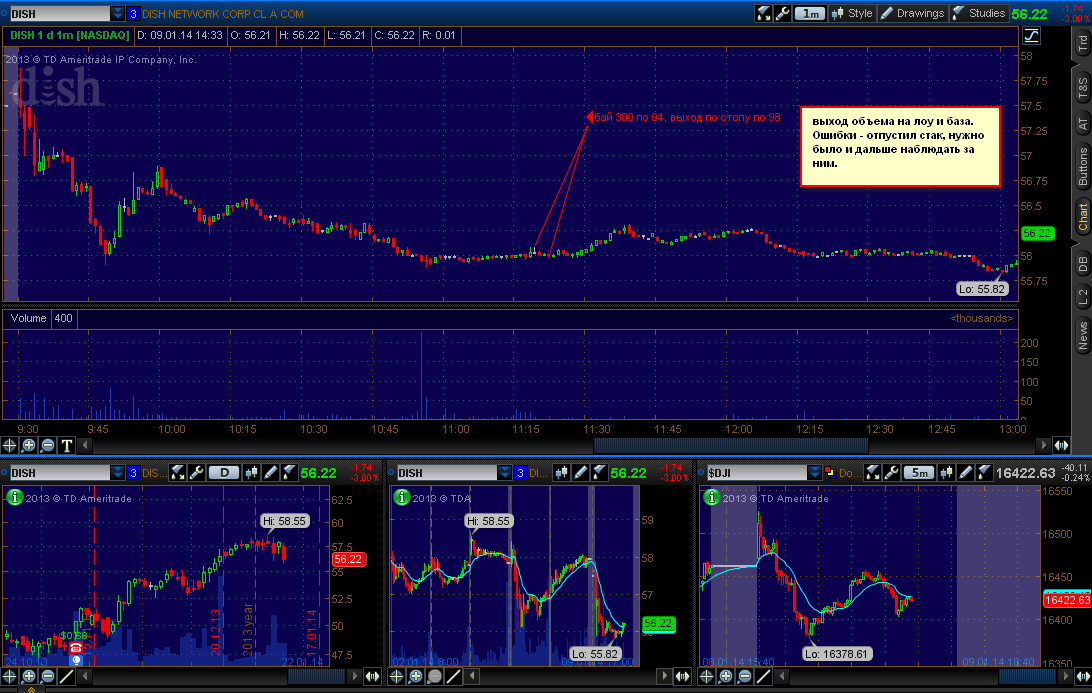Expand symbol dropdown in the daily DISH panel
The height and width of the screenshot is (693, 1092).
[x=118, y=473]
